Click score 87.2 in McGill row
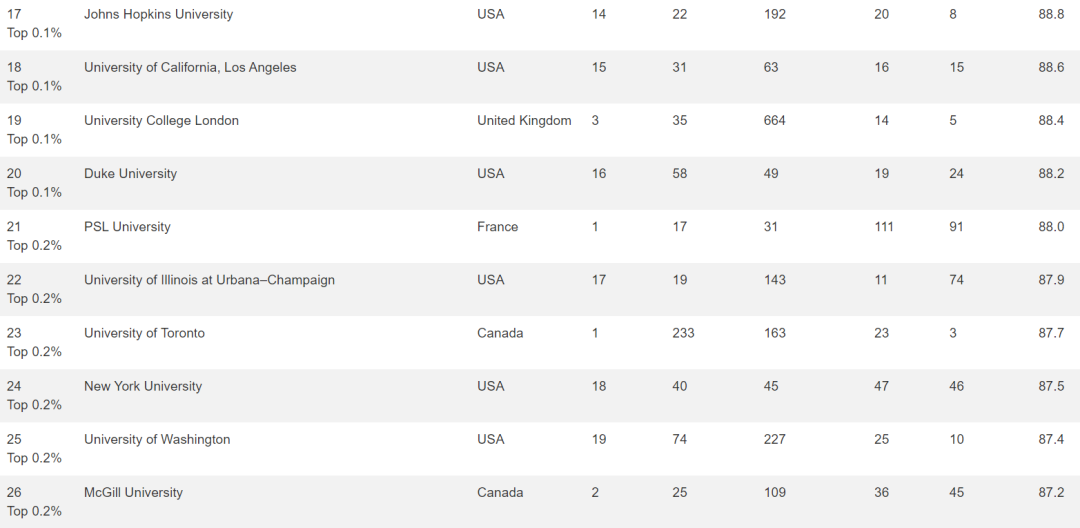The height and width of the screenshot is (528, 1080). pos(1051,493)
